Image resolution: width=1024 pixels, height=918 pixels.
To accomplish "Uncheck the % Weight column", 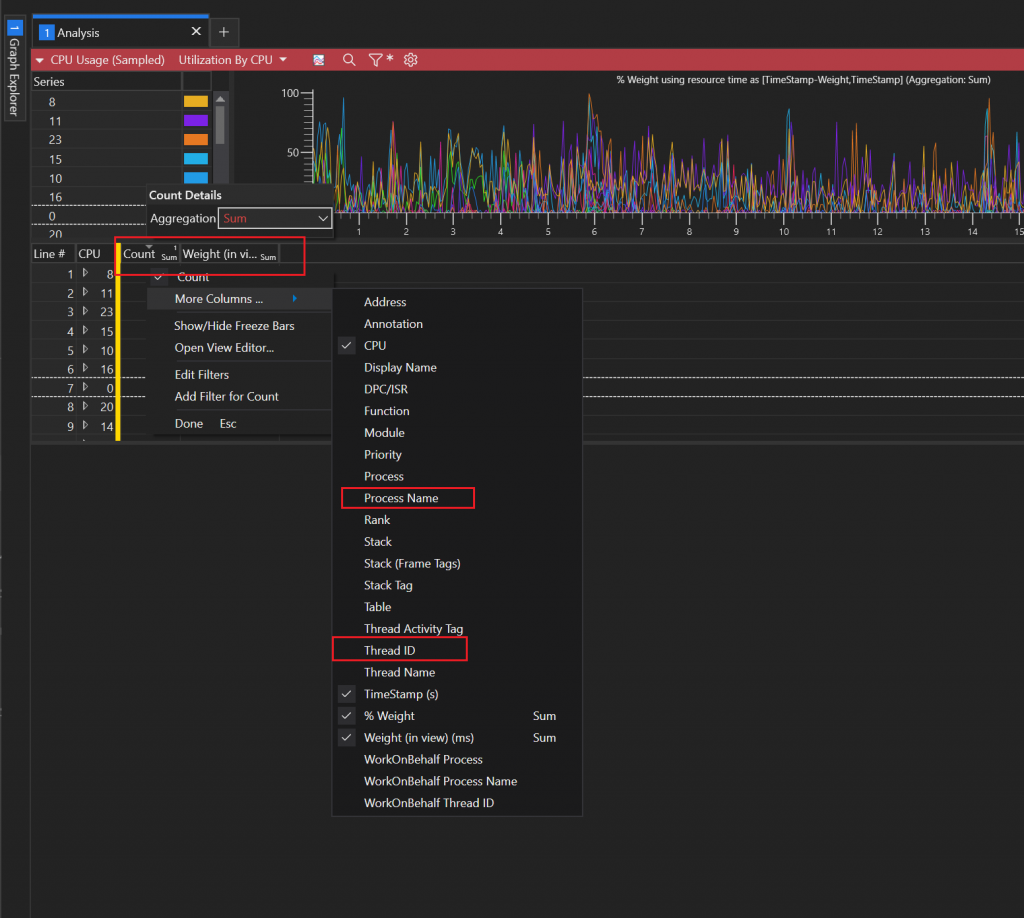I will pos(344,715).
